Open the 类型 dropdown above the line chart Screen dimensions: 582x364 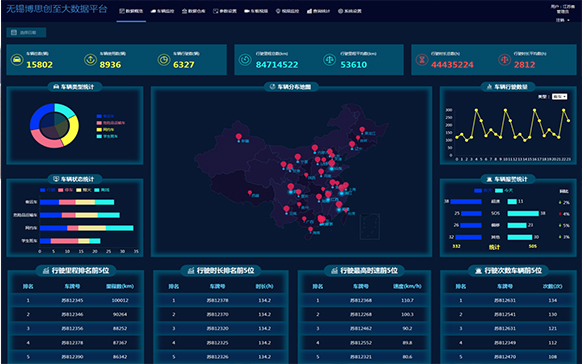point(559,96)
